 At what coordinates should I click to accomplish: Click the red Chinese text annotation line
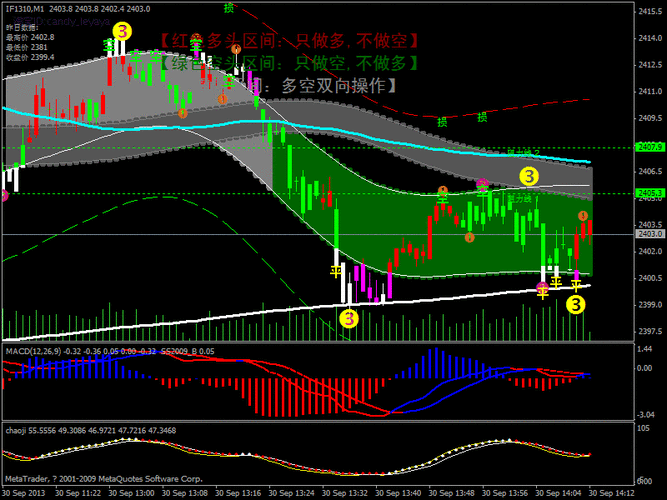288,40
